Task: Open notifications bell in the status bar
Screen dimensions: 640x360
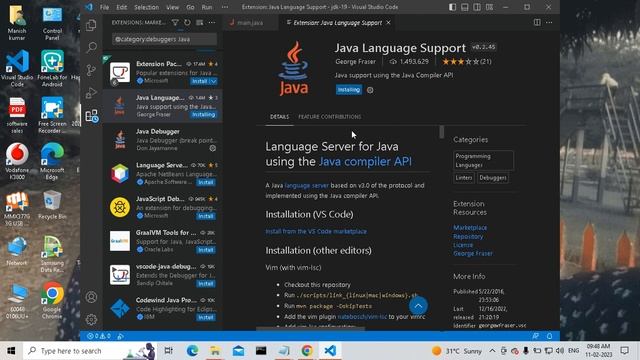Action: tap(549, 336)
